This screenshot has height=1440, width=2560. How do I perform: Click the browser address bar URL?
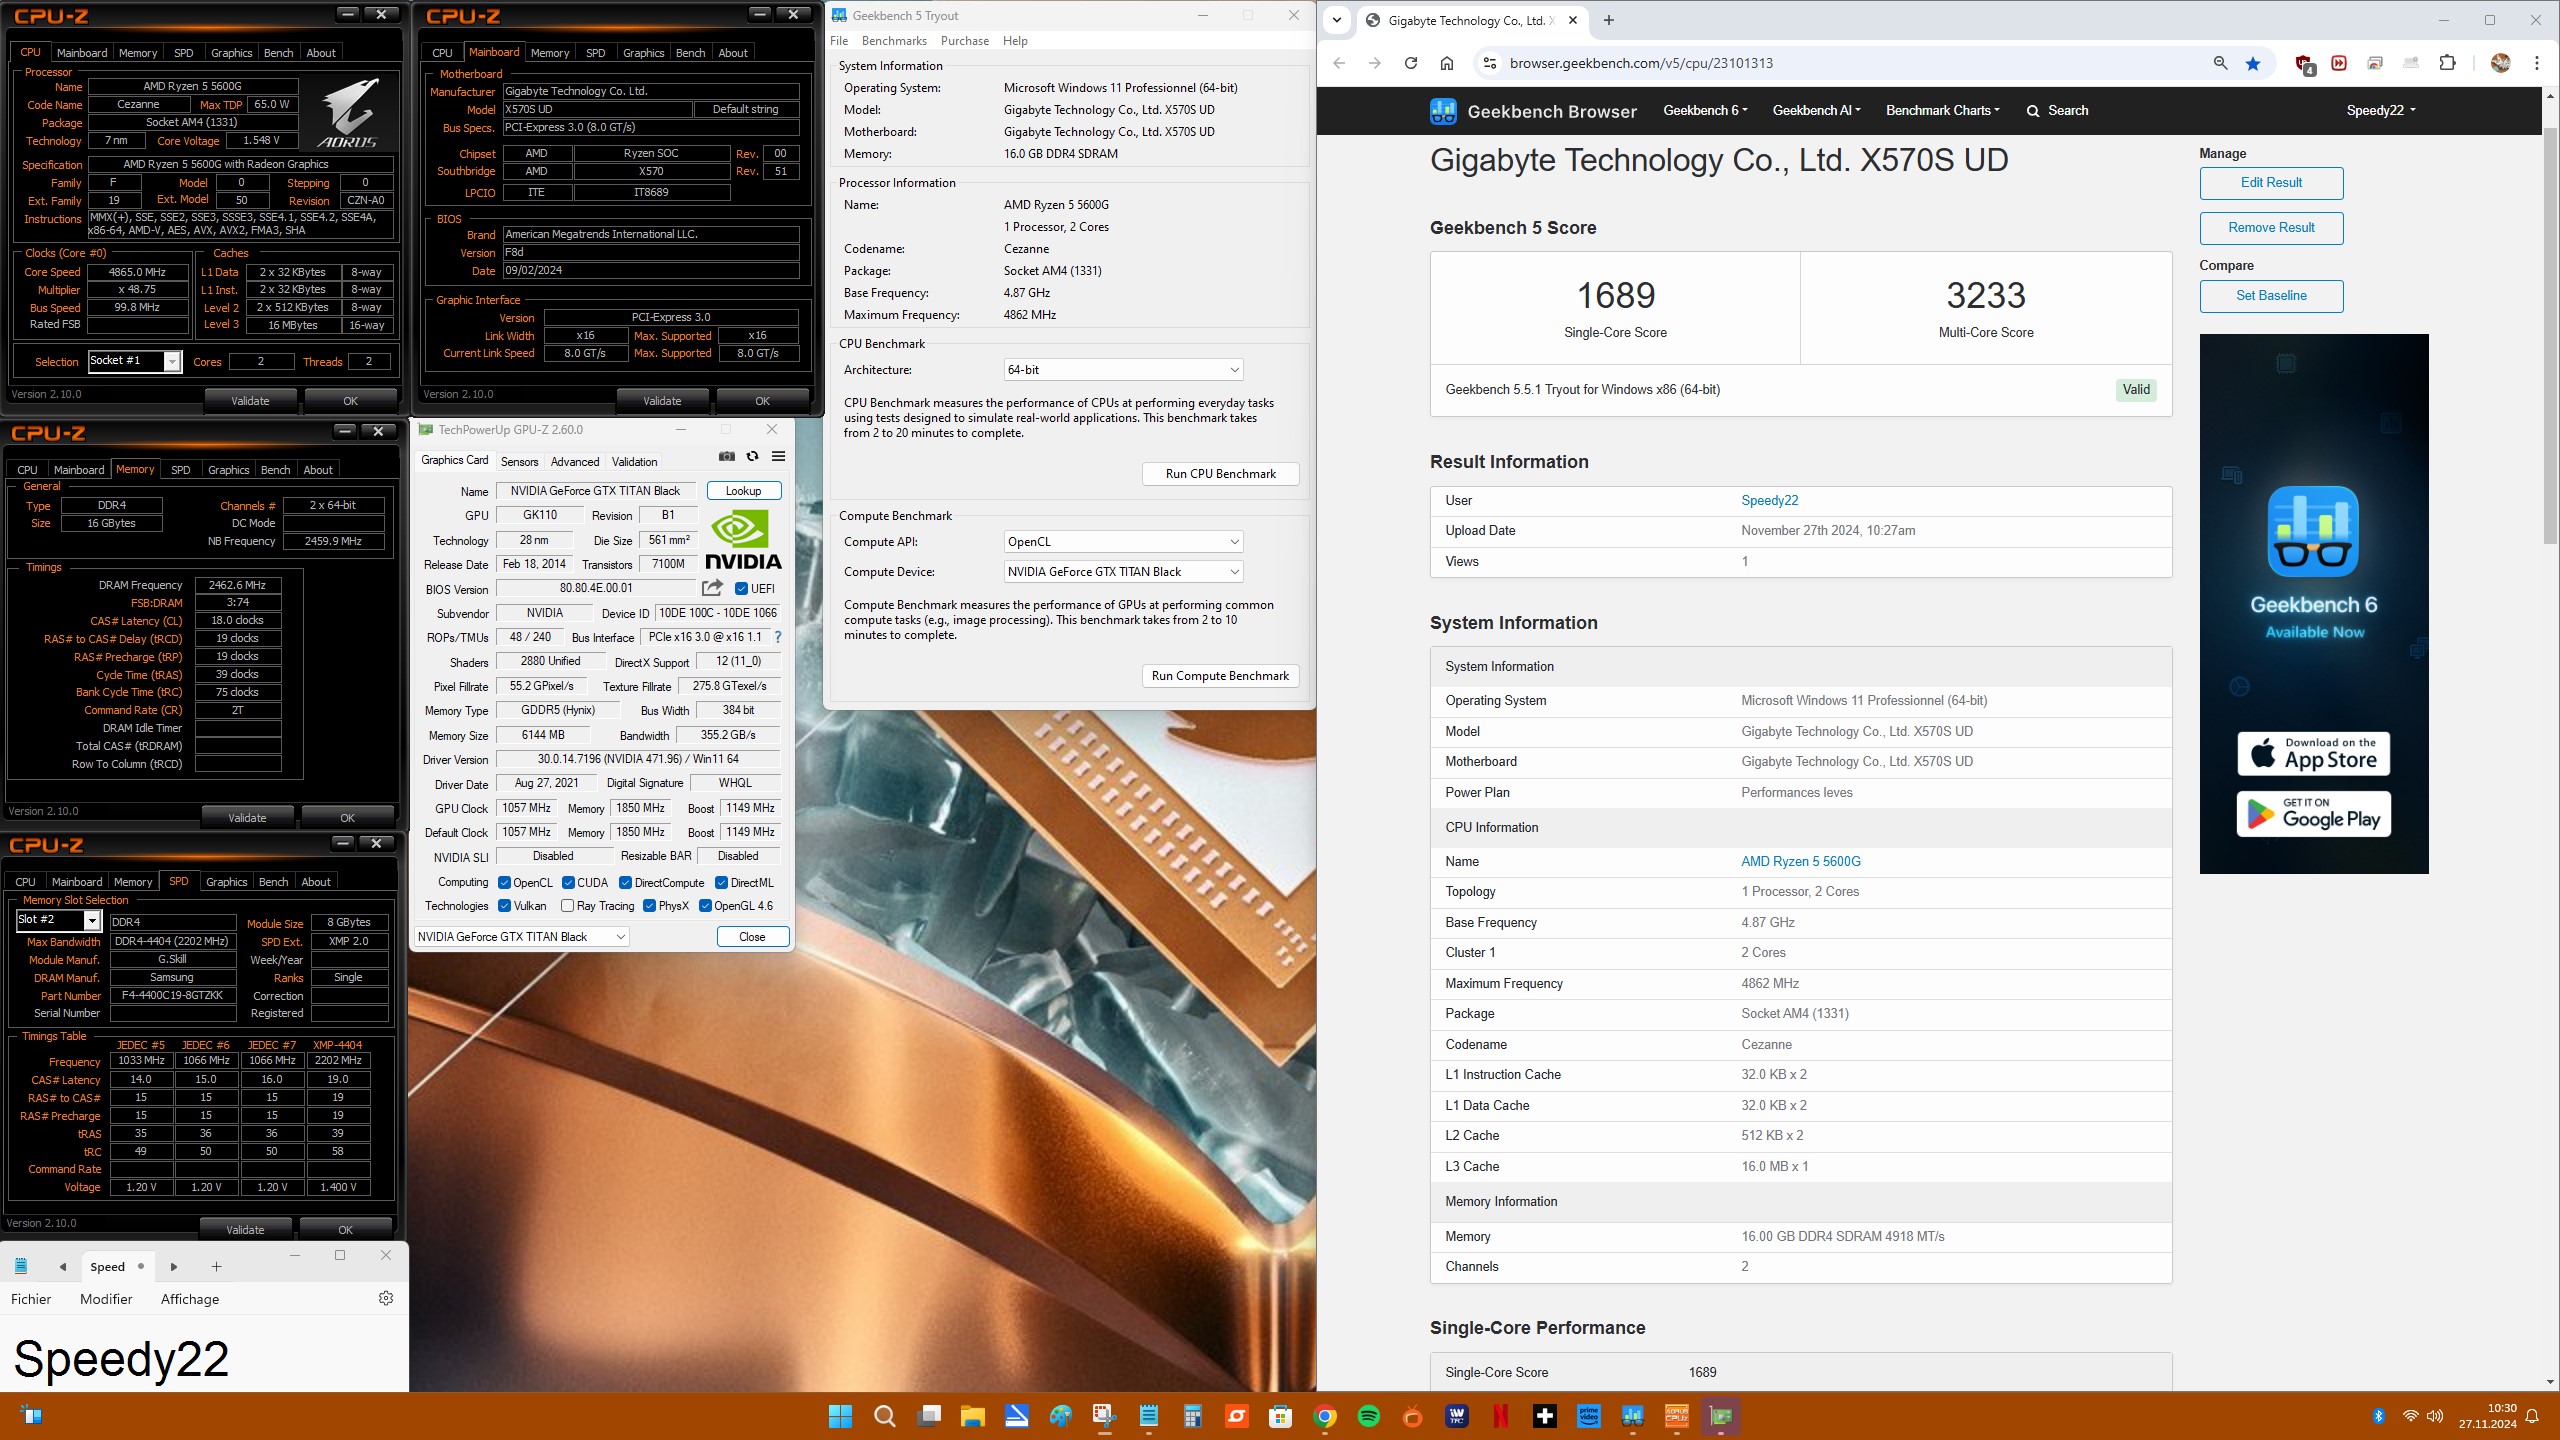(1641, 63)
